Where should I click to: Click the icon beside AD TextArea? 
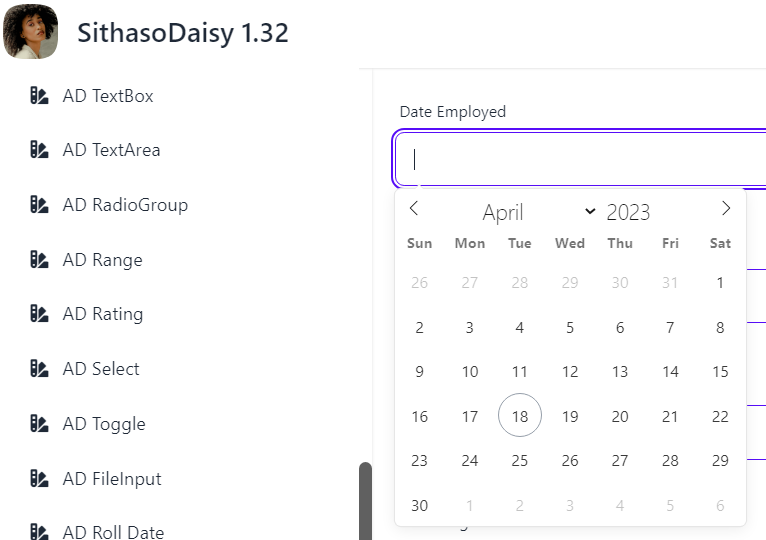(39, 150)
